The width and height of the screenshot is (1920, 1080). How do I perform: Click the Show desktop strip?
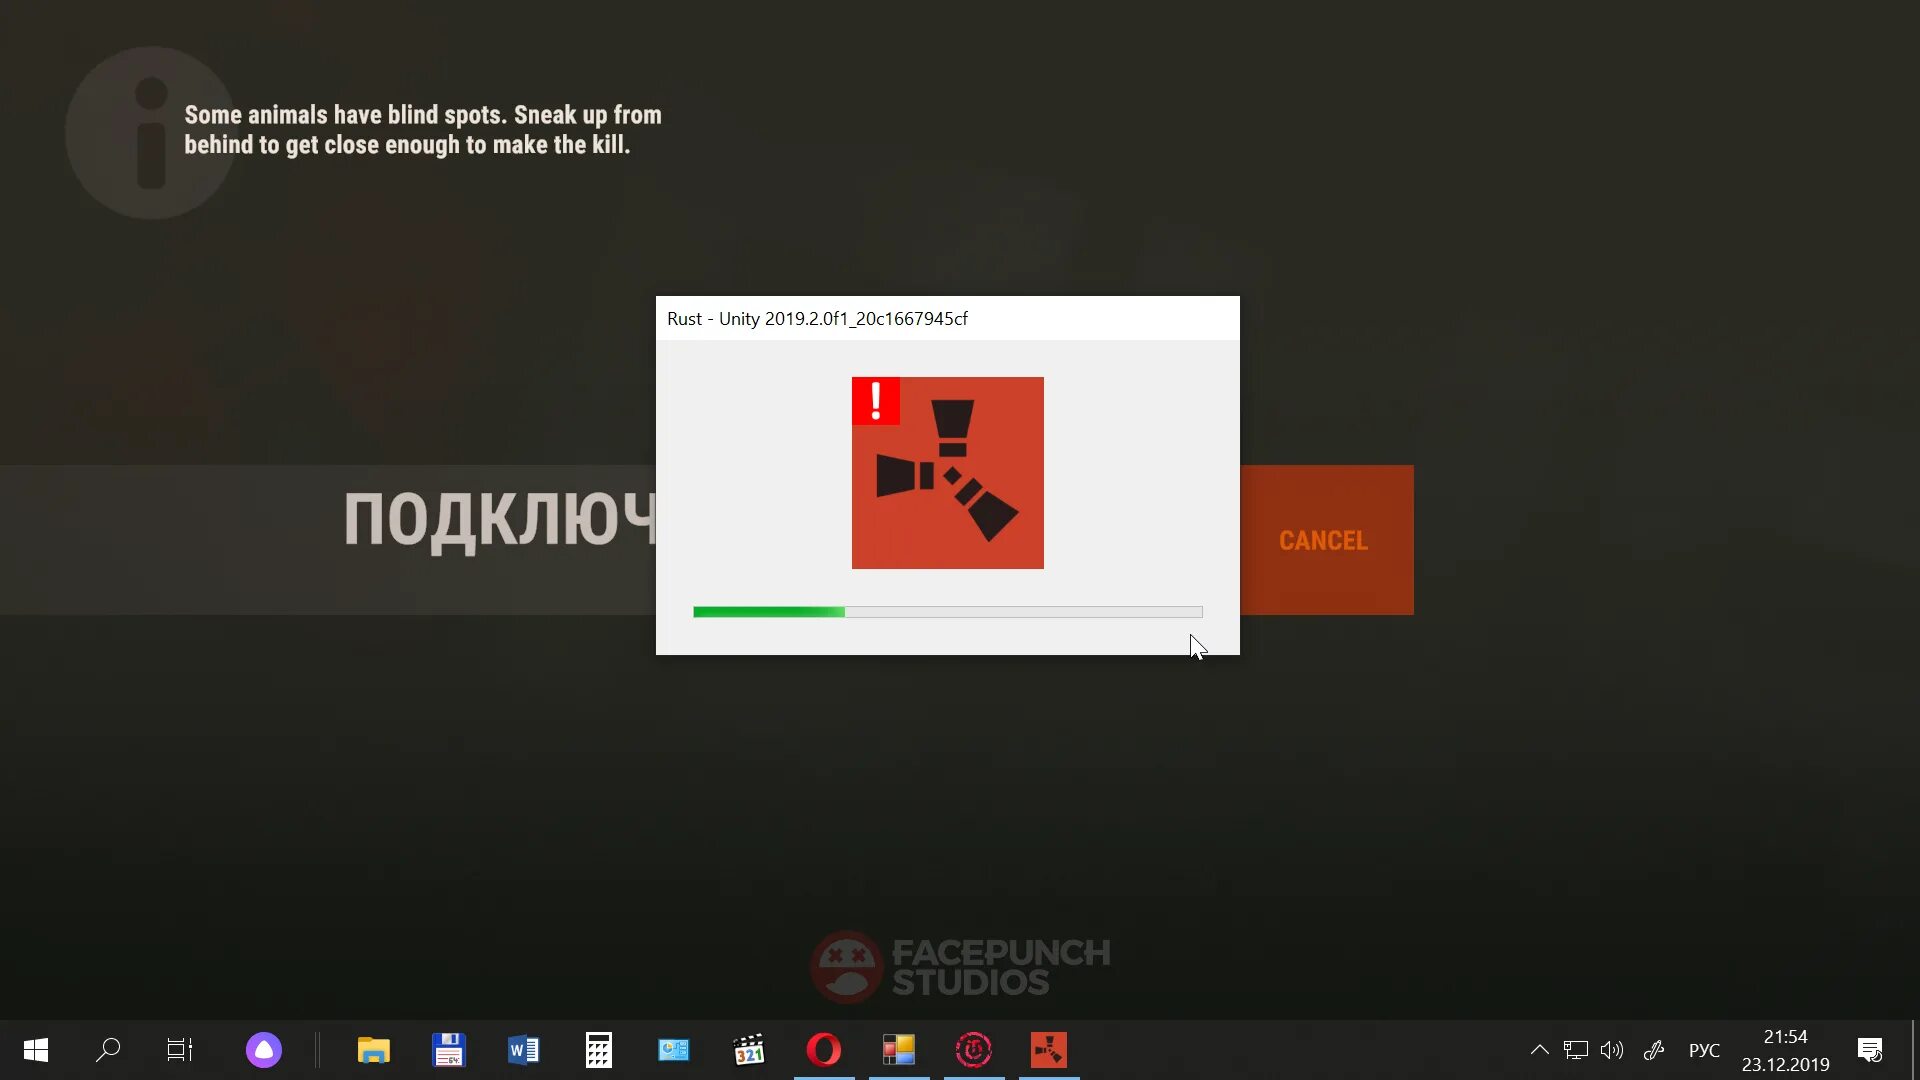(1914, 1050)
